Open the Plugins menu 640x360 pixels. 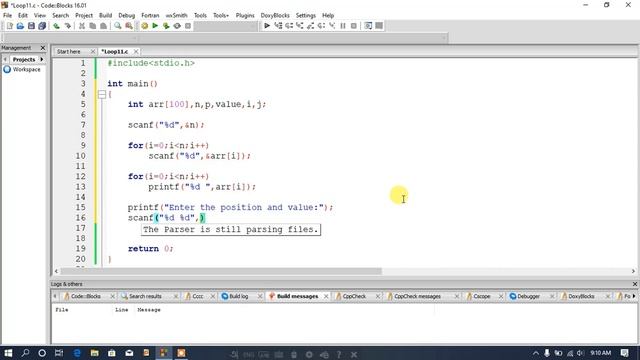point(245,15)
